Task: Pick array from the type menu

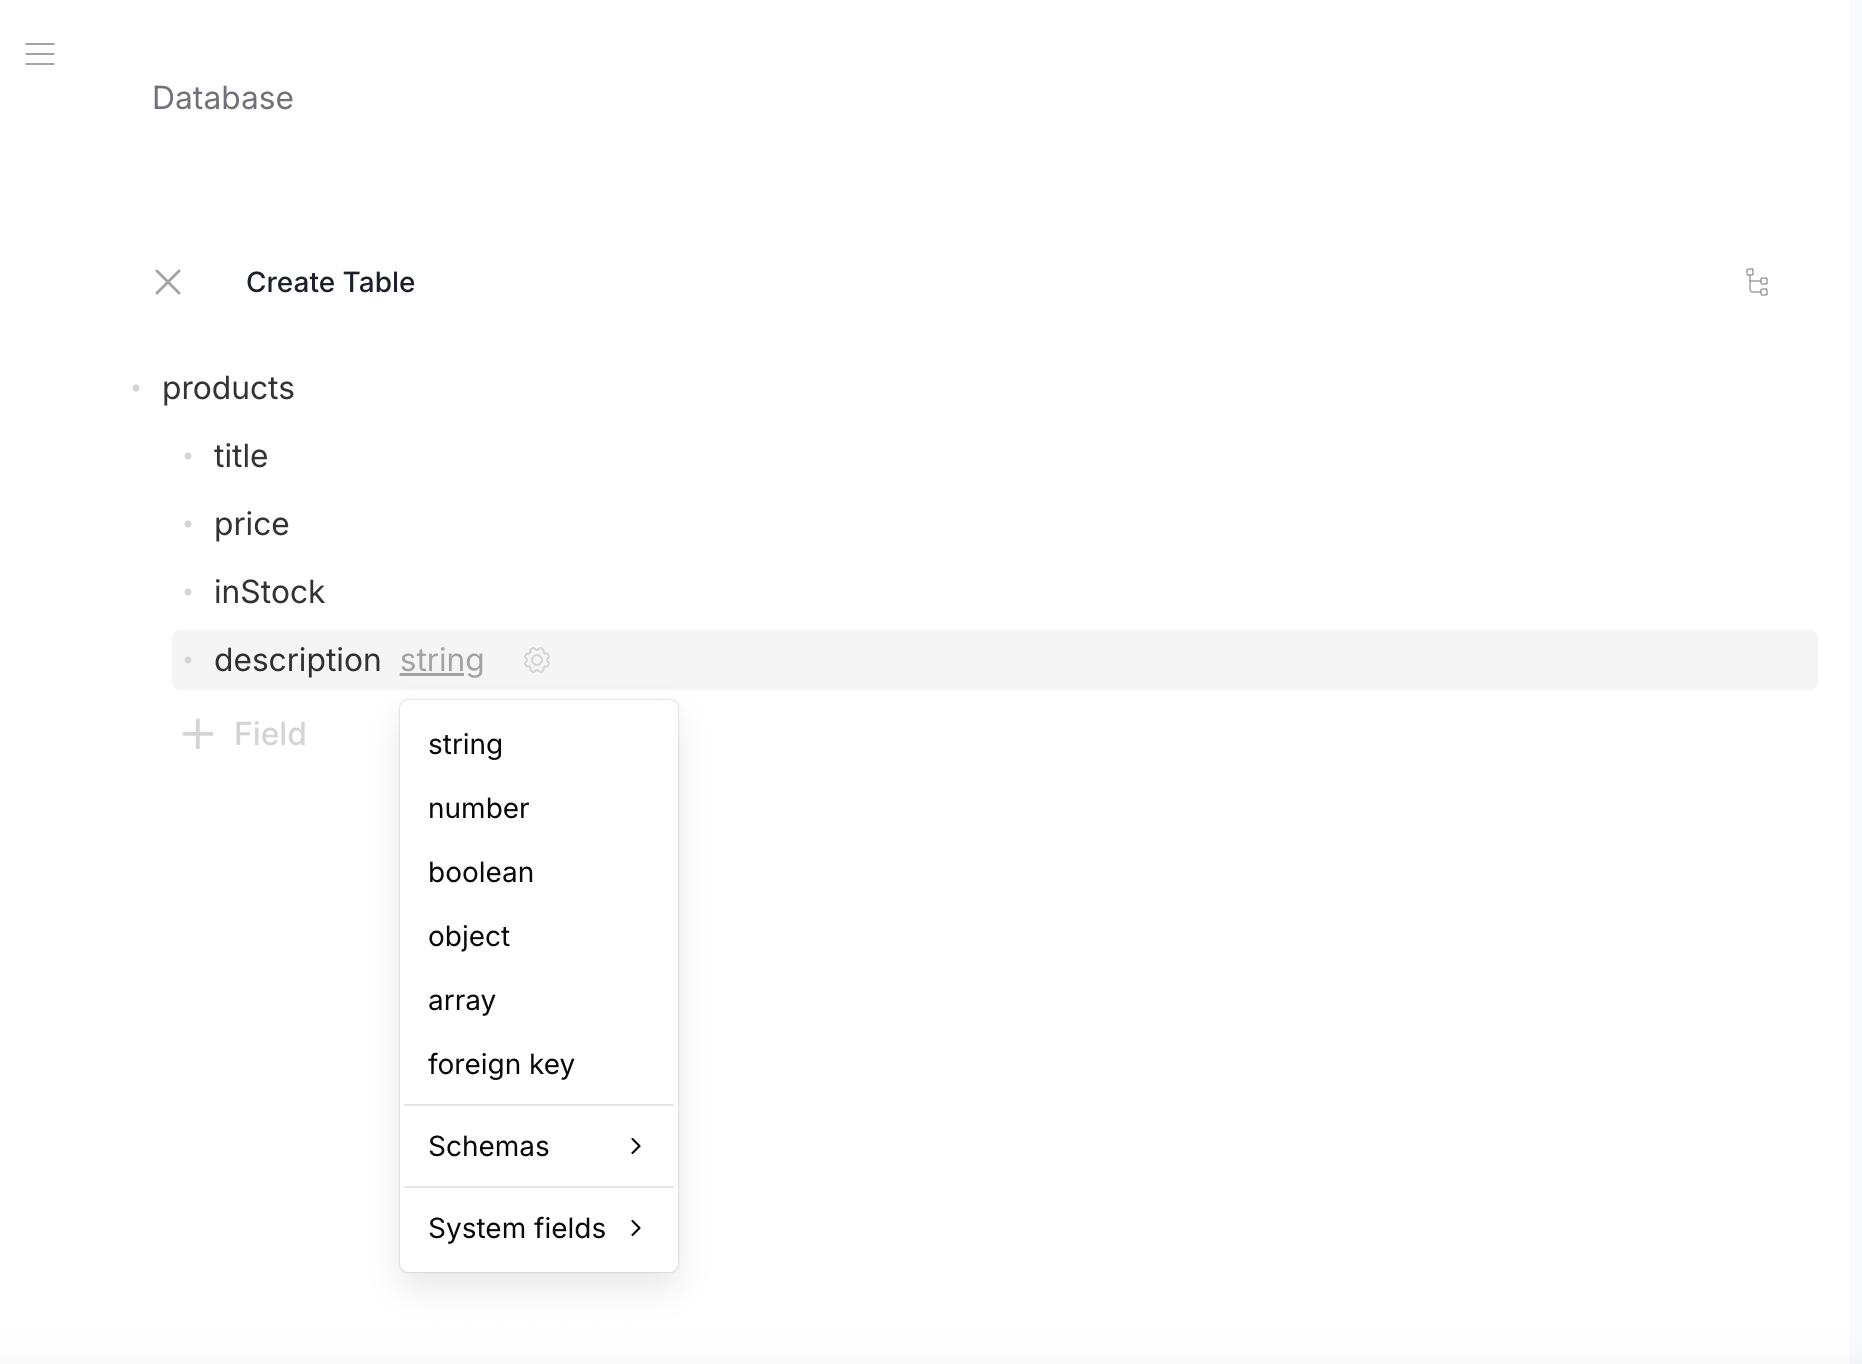Action: click(461, 1000)
